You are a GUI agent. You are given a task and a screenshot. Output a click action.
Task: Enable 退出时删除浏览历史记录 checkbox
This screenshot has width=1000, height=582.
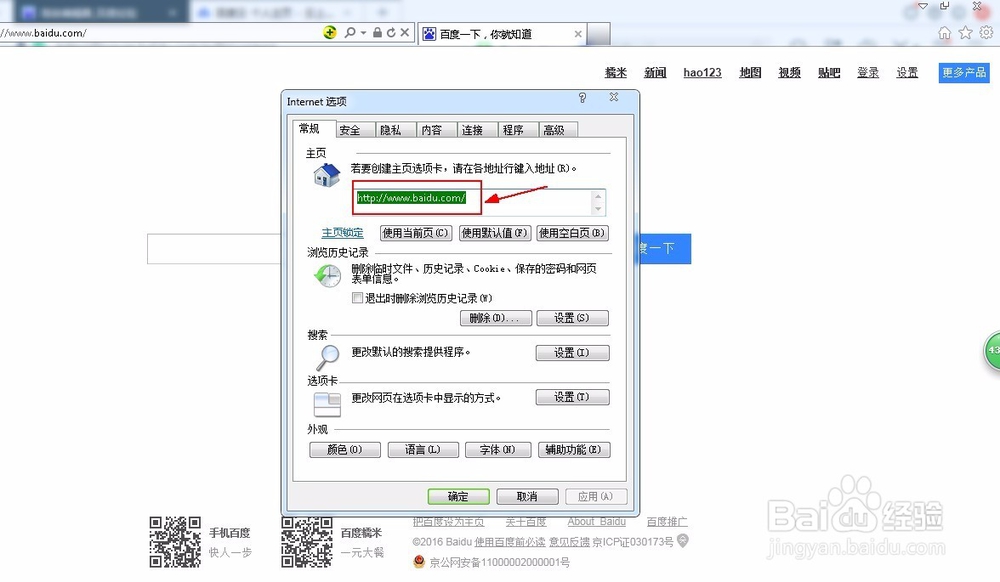tap(358, 298)
